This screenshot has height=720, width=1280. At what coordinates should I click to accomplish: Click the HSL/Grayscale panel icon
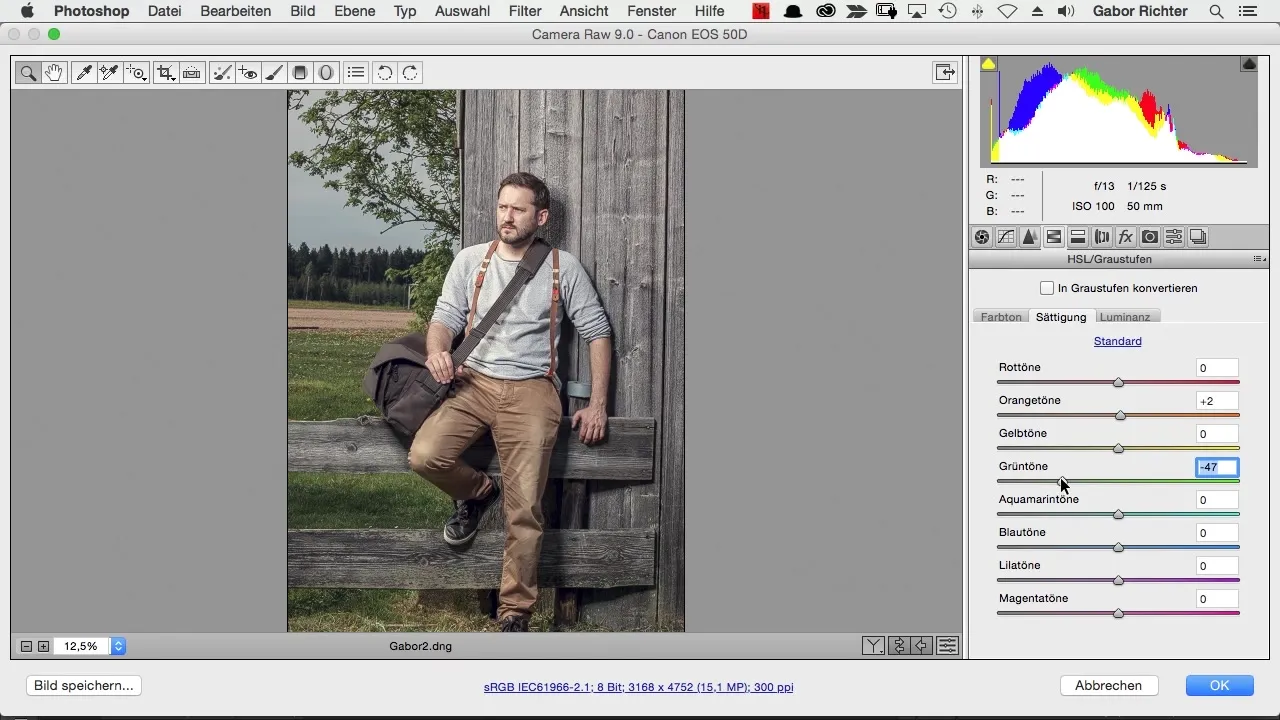[x=1054, y=237]
